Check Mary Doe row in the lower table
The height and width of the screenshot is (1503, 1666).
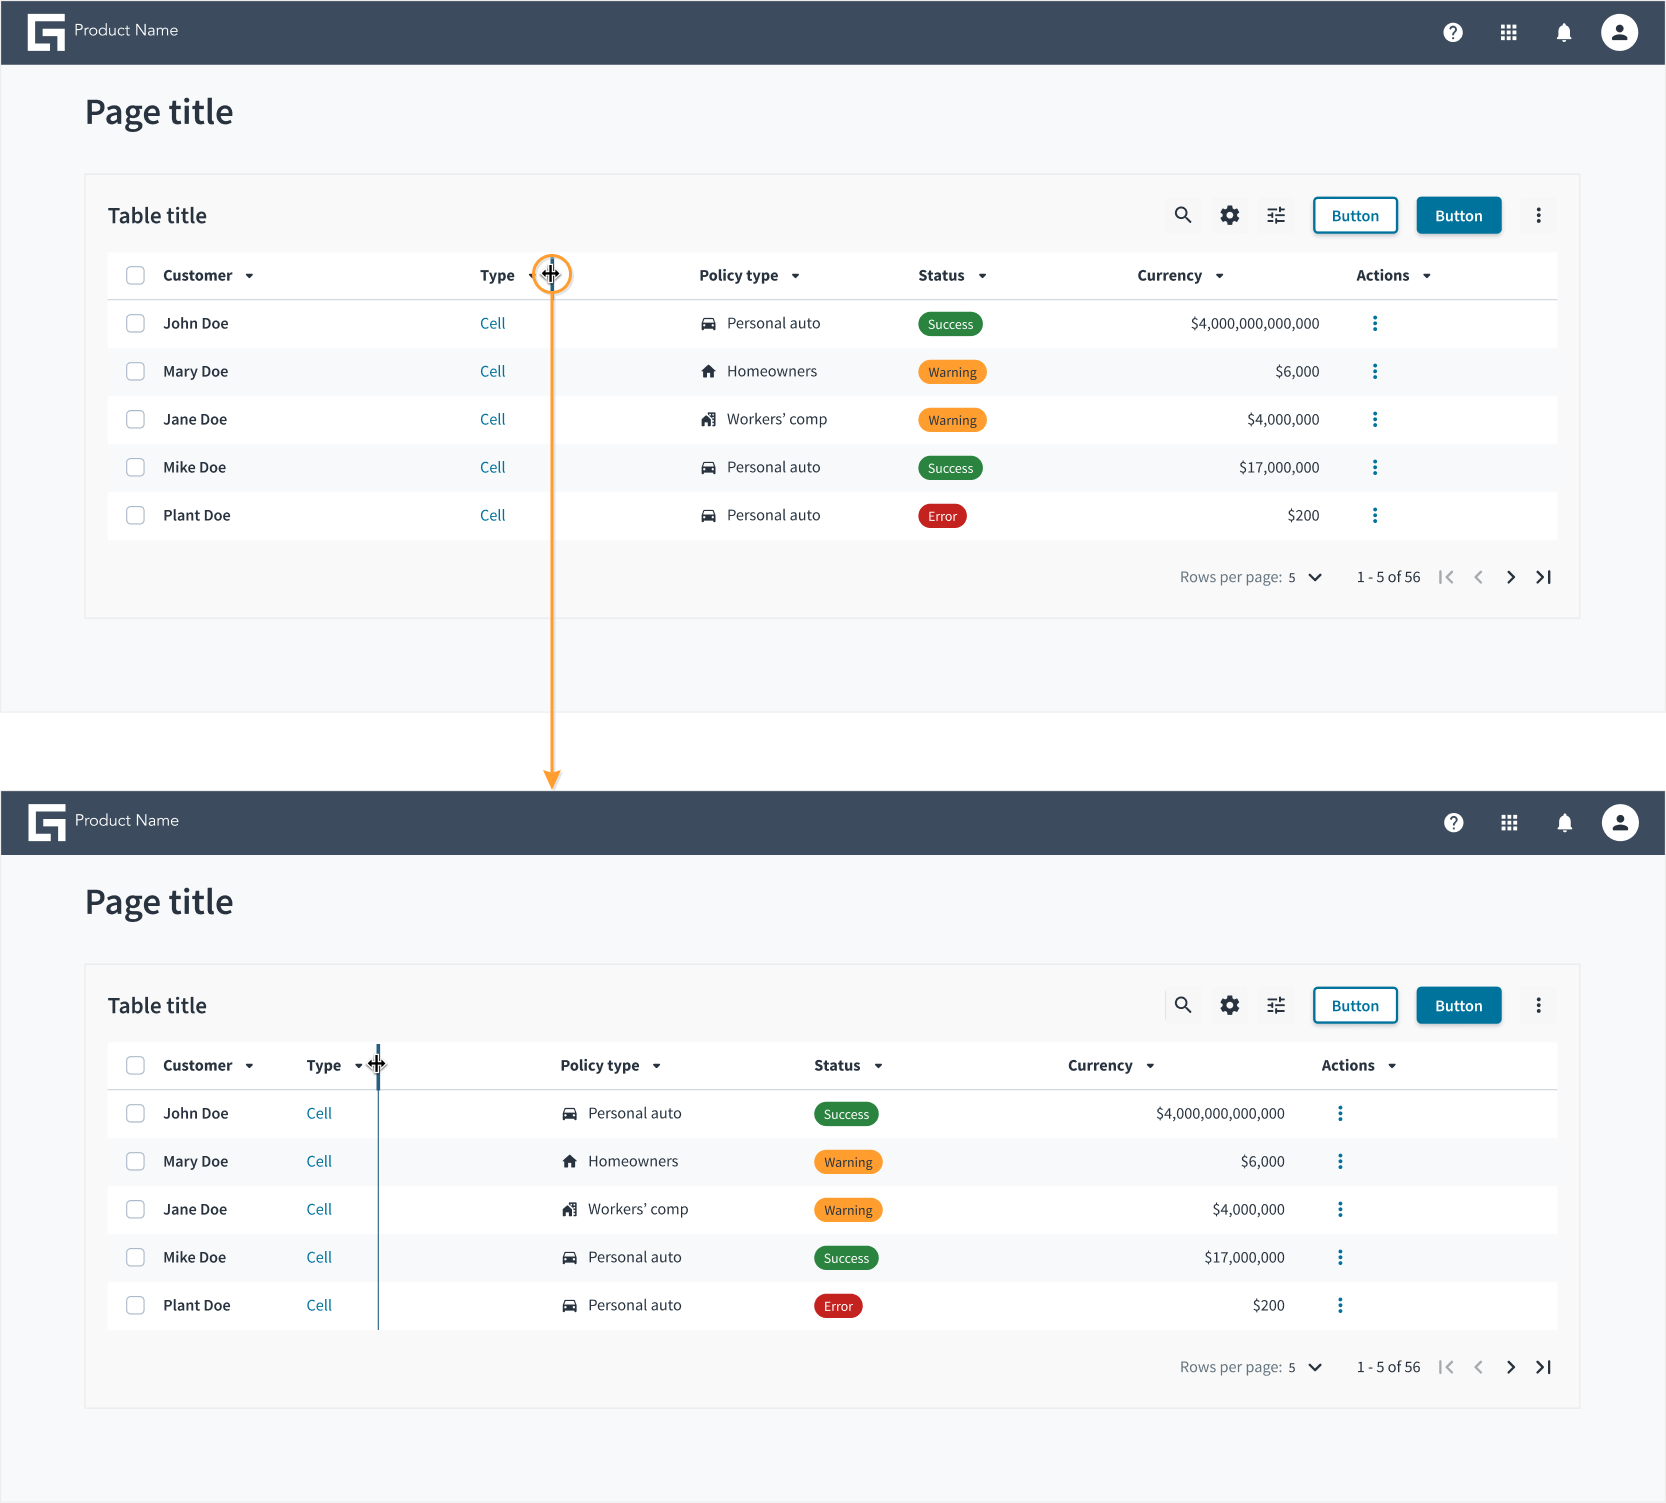(x=135, y=1161)
